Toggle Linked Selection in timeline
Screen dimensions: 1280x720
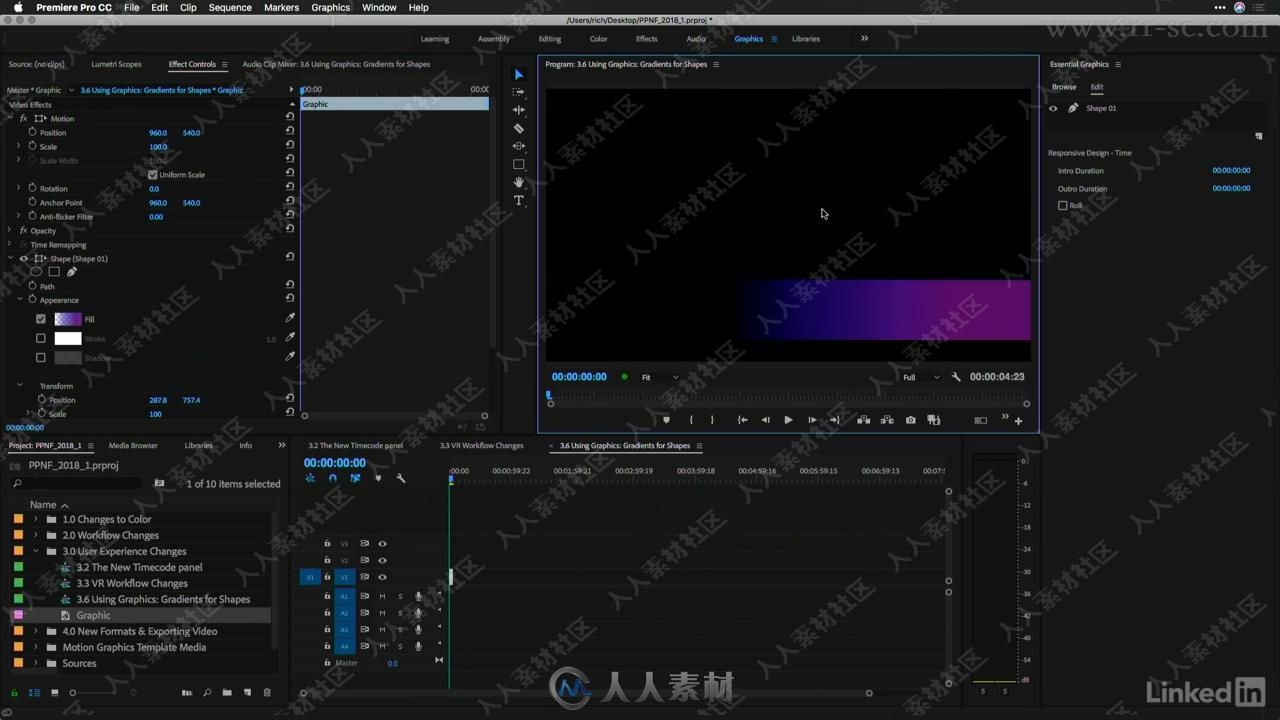pos(355,478)
